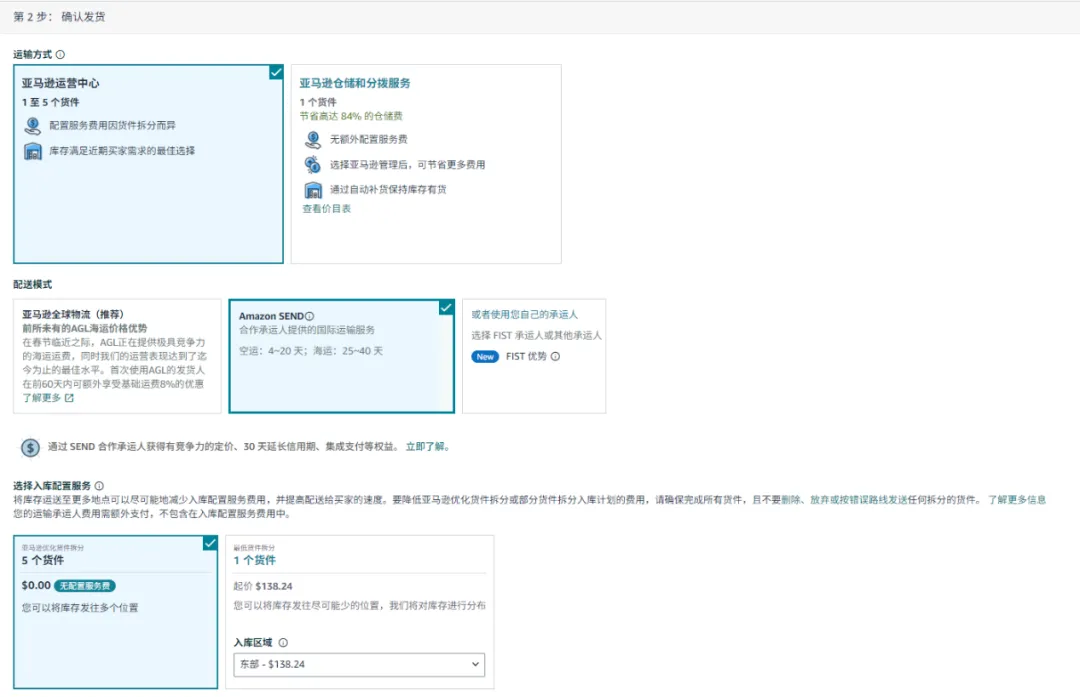The image size is (1080, 697).
Task: Click the FIST 优势 info icon
Action: (x=556, y=357)
